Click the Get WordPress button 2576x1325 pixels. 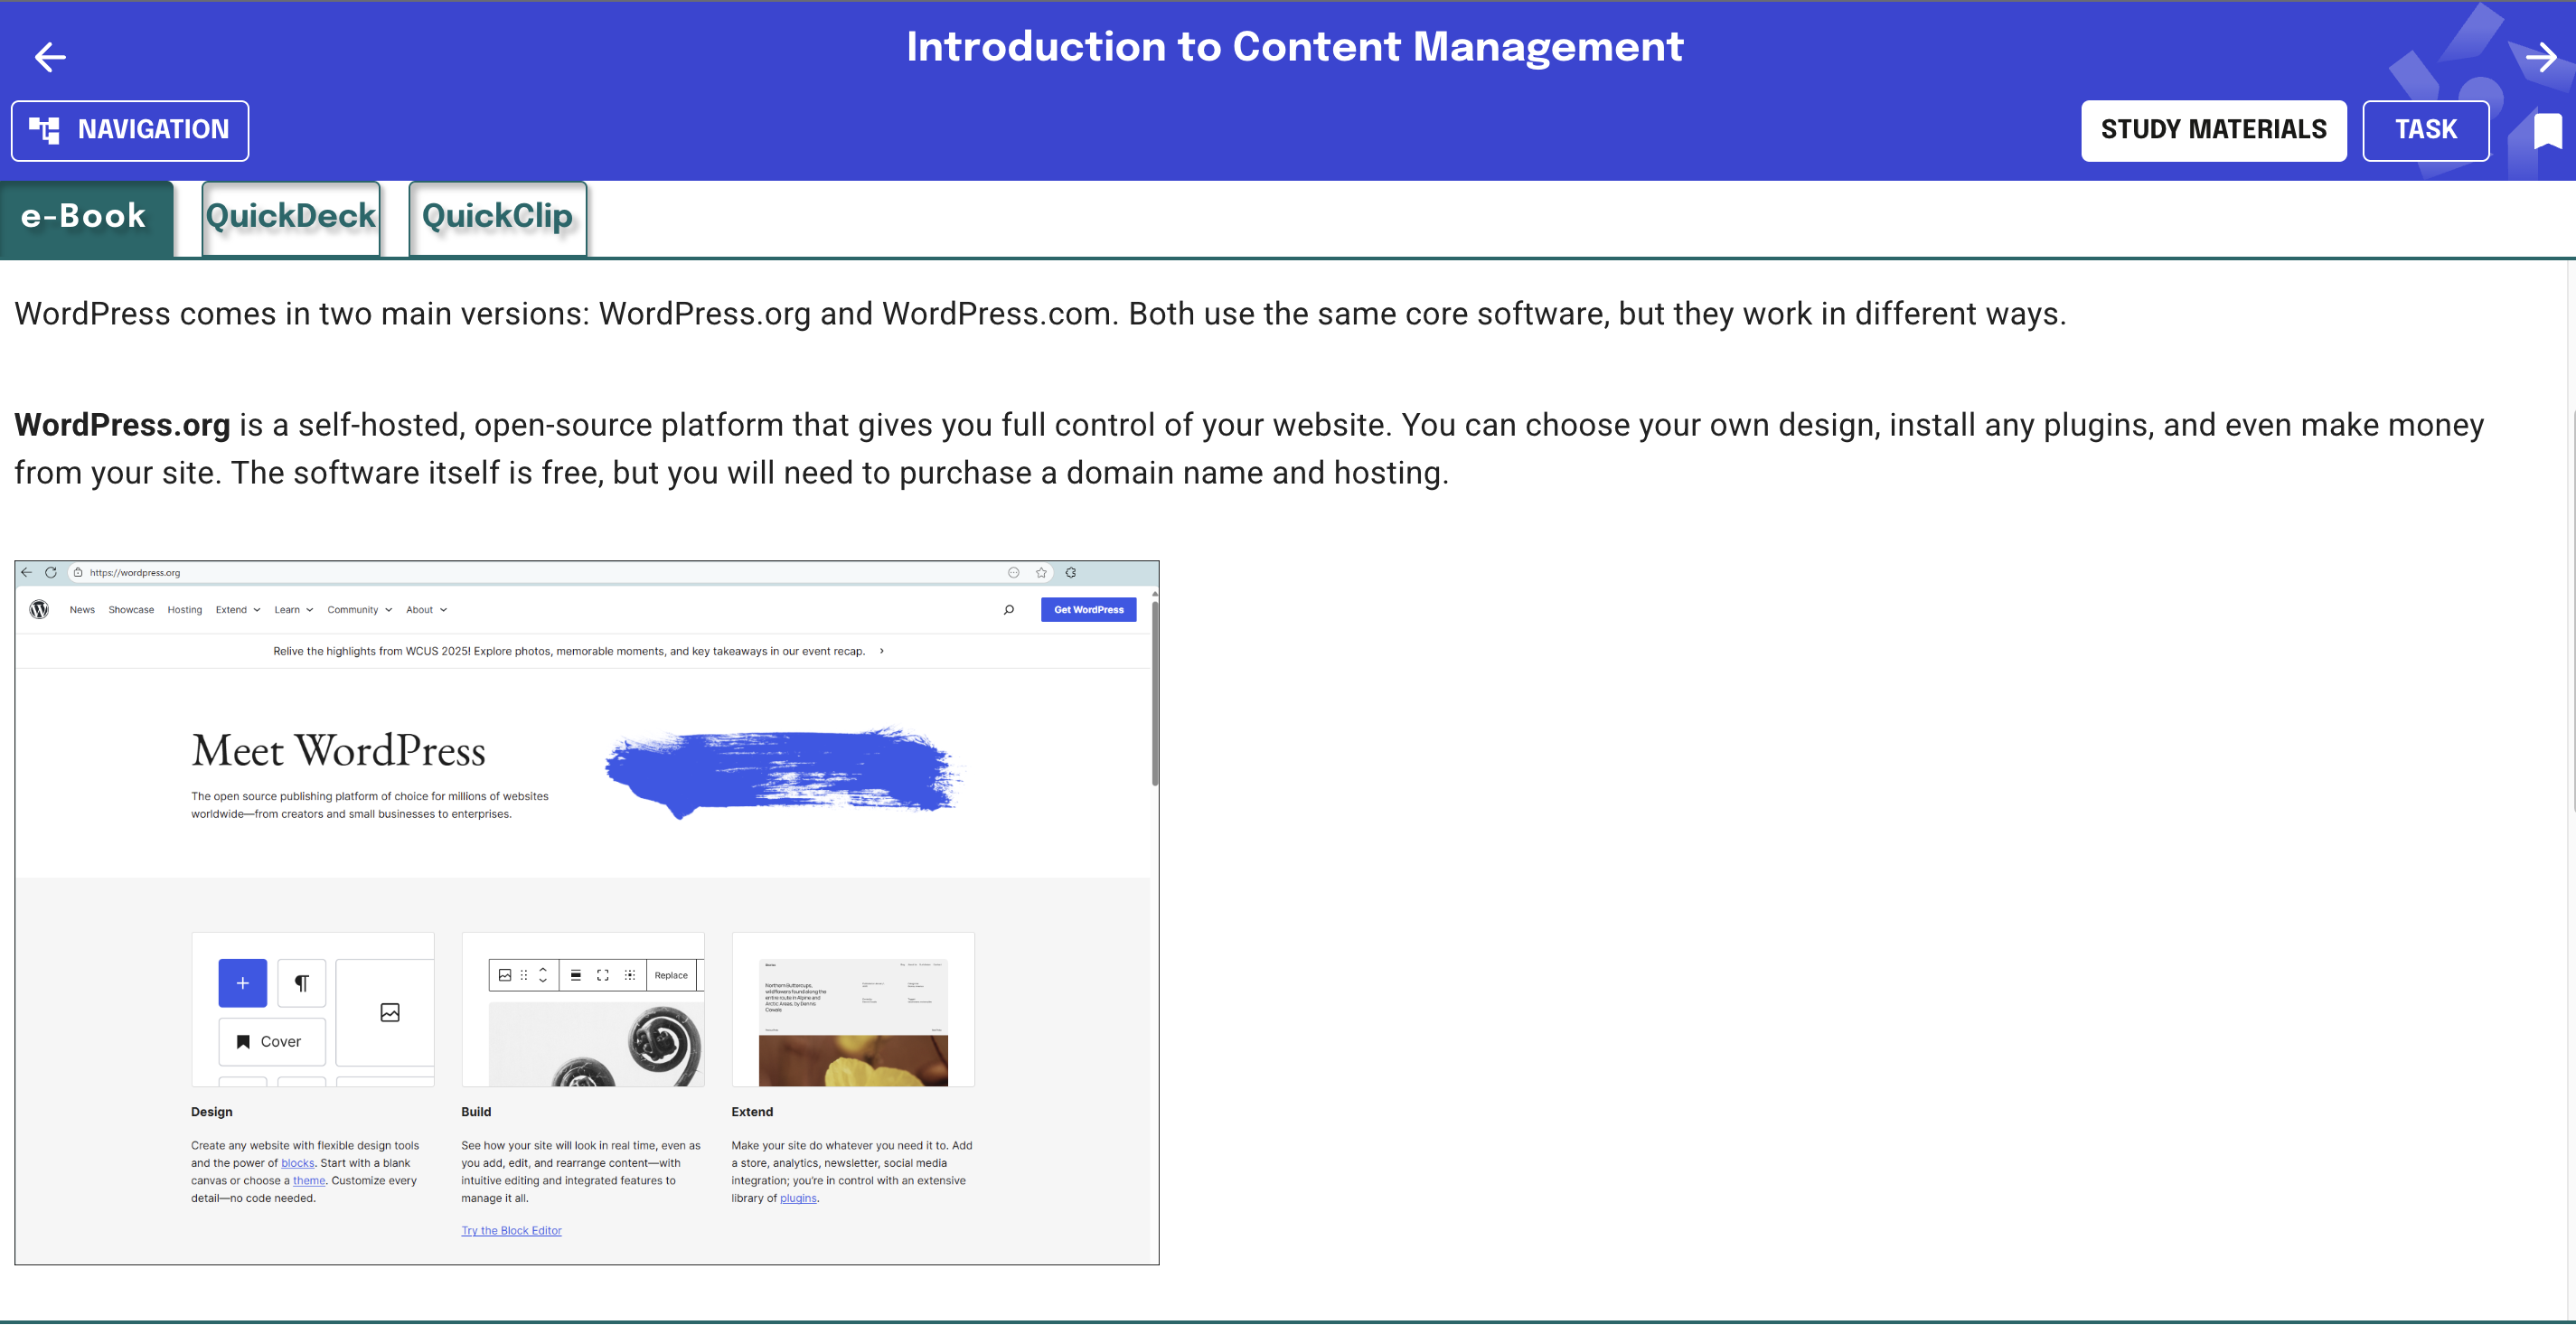1088,609
